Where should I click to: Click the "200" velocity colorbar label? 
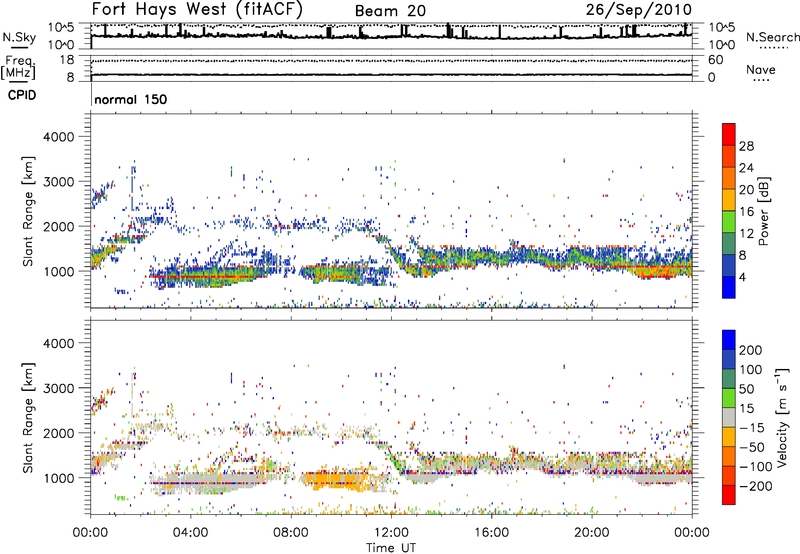(751, 350)
